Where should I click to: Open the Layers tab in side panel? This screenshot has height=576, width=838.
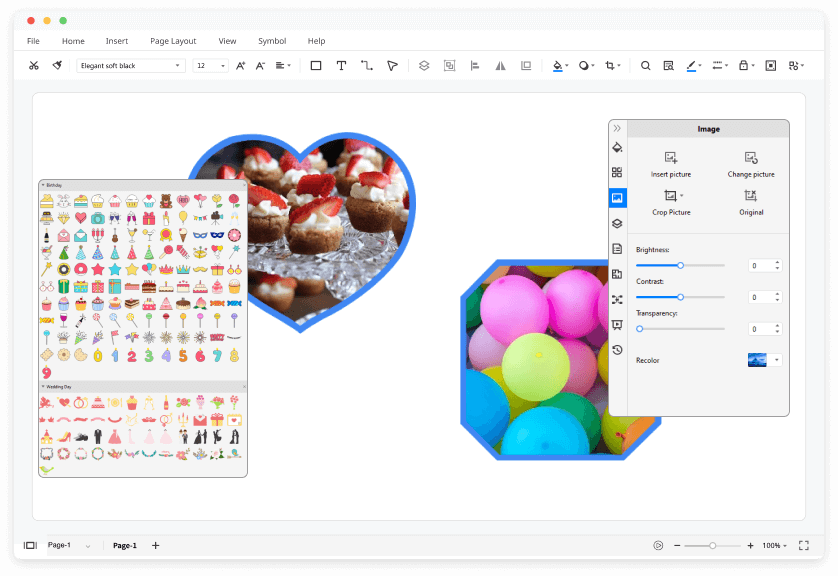(617, 223)
